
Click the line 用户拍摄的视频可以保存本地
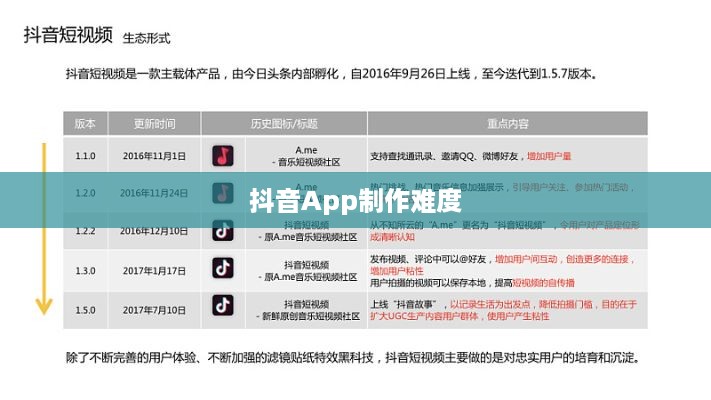[x=429, y=283]
